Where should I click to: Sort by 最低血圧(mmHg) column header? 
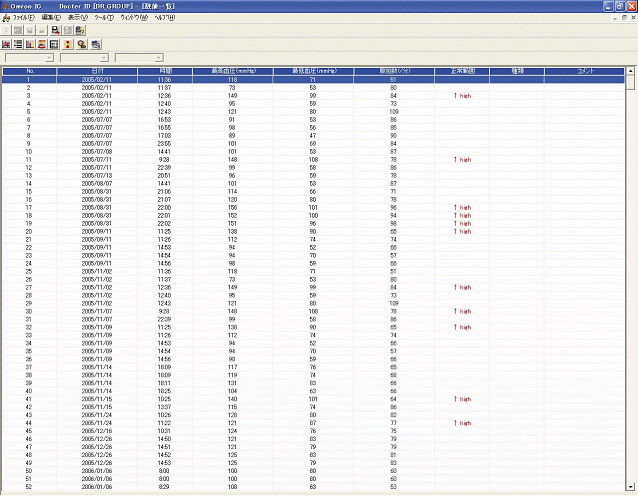tap(314, 71)
